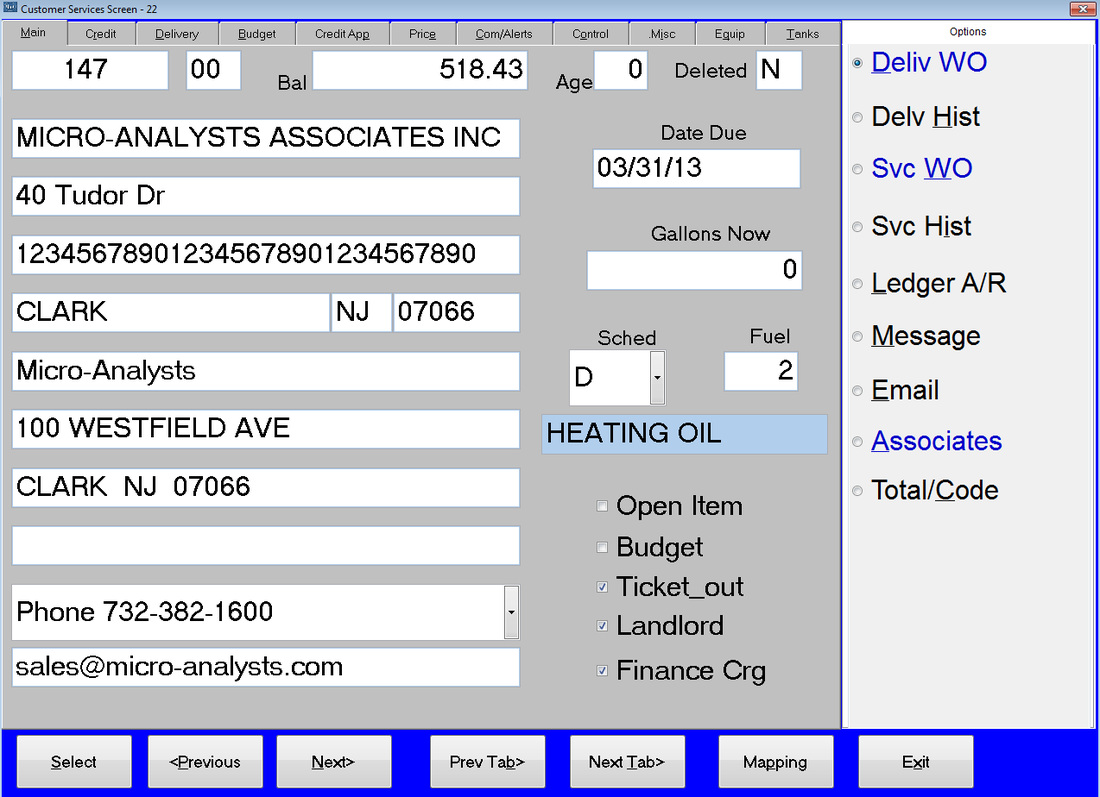Viewport: 1100px width, 797px height.
Task: Click the Fuel code field showing 2
Action: tap(760, 371)
